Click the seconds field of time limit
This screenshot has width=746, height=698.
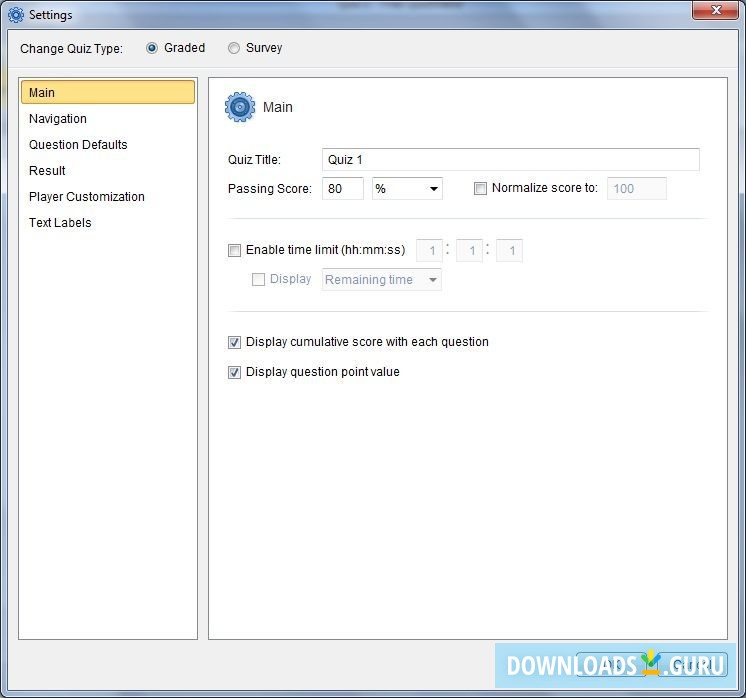(509, 250)
